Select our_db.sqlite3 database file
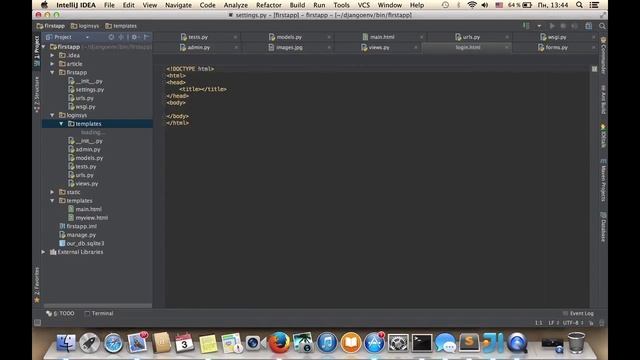The width and height of the screenshot is (640, 360). tap(82, 243)
